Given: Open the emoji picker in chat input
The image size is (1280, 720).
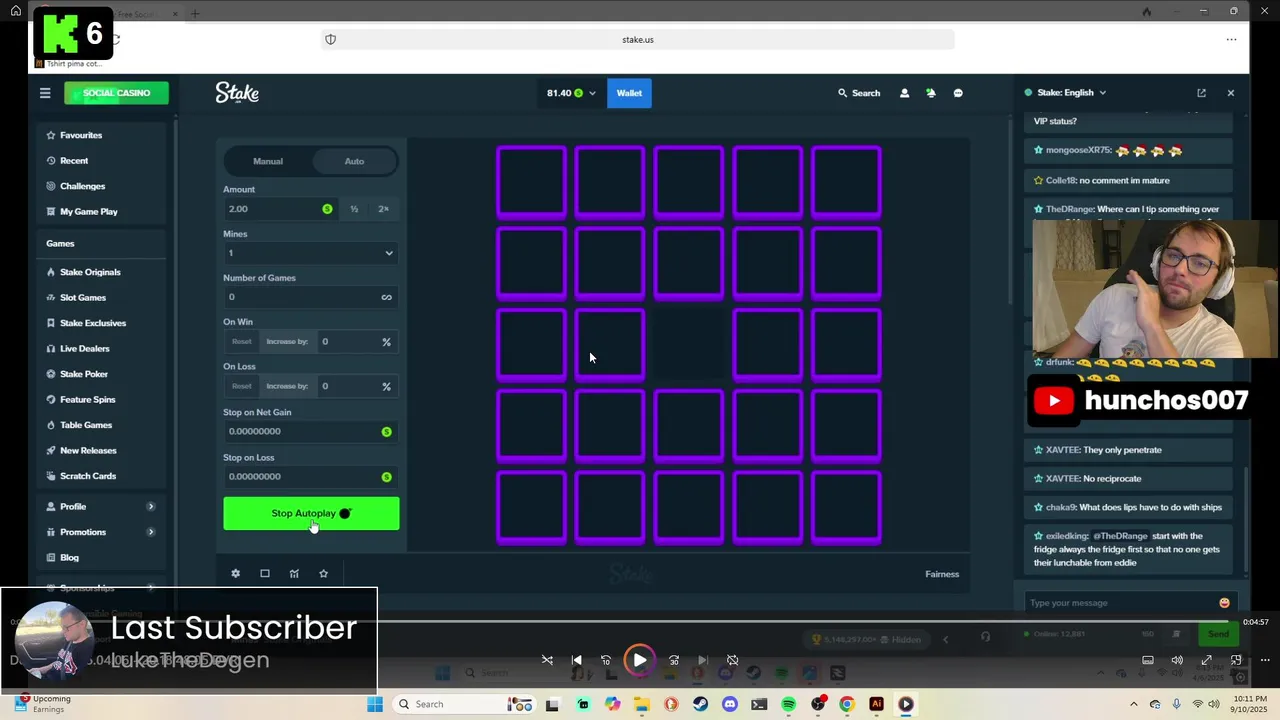Looking at the screenshot, I should (1224, 603).
